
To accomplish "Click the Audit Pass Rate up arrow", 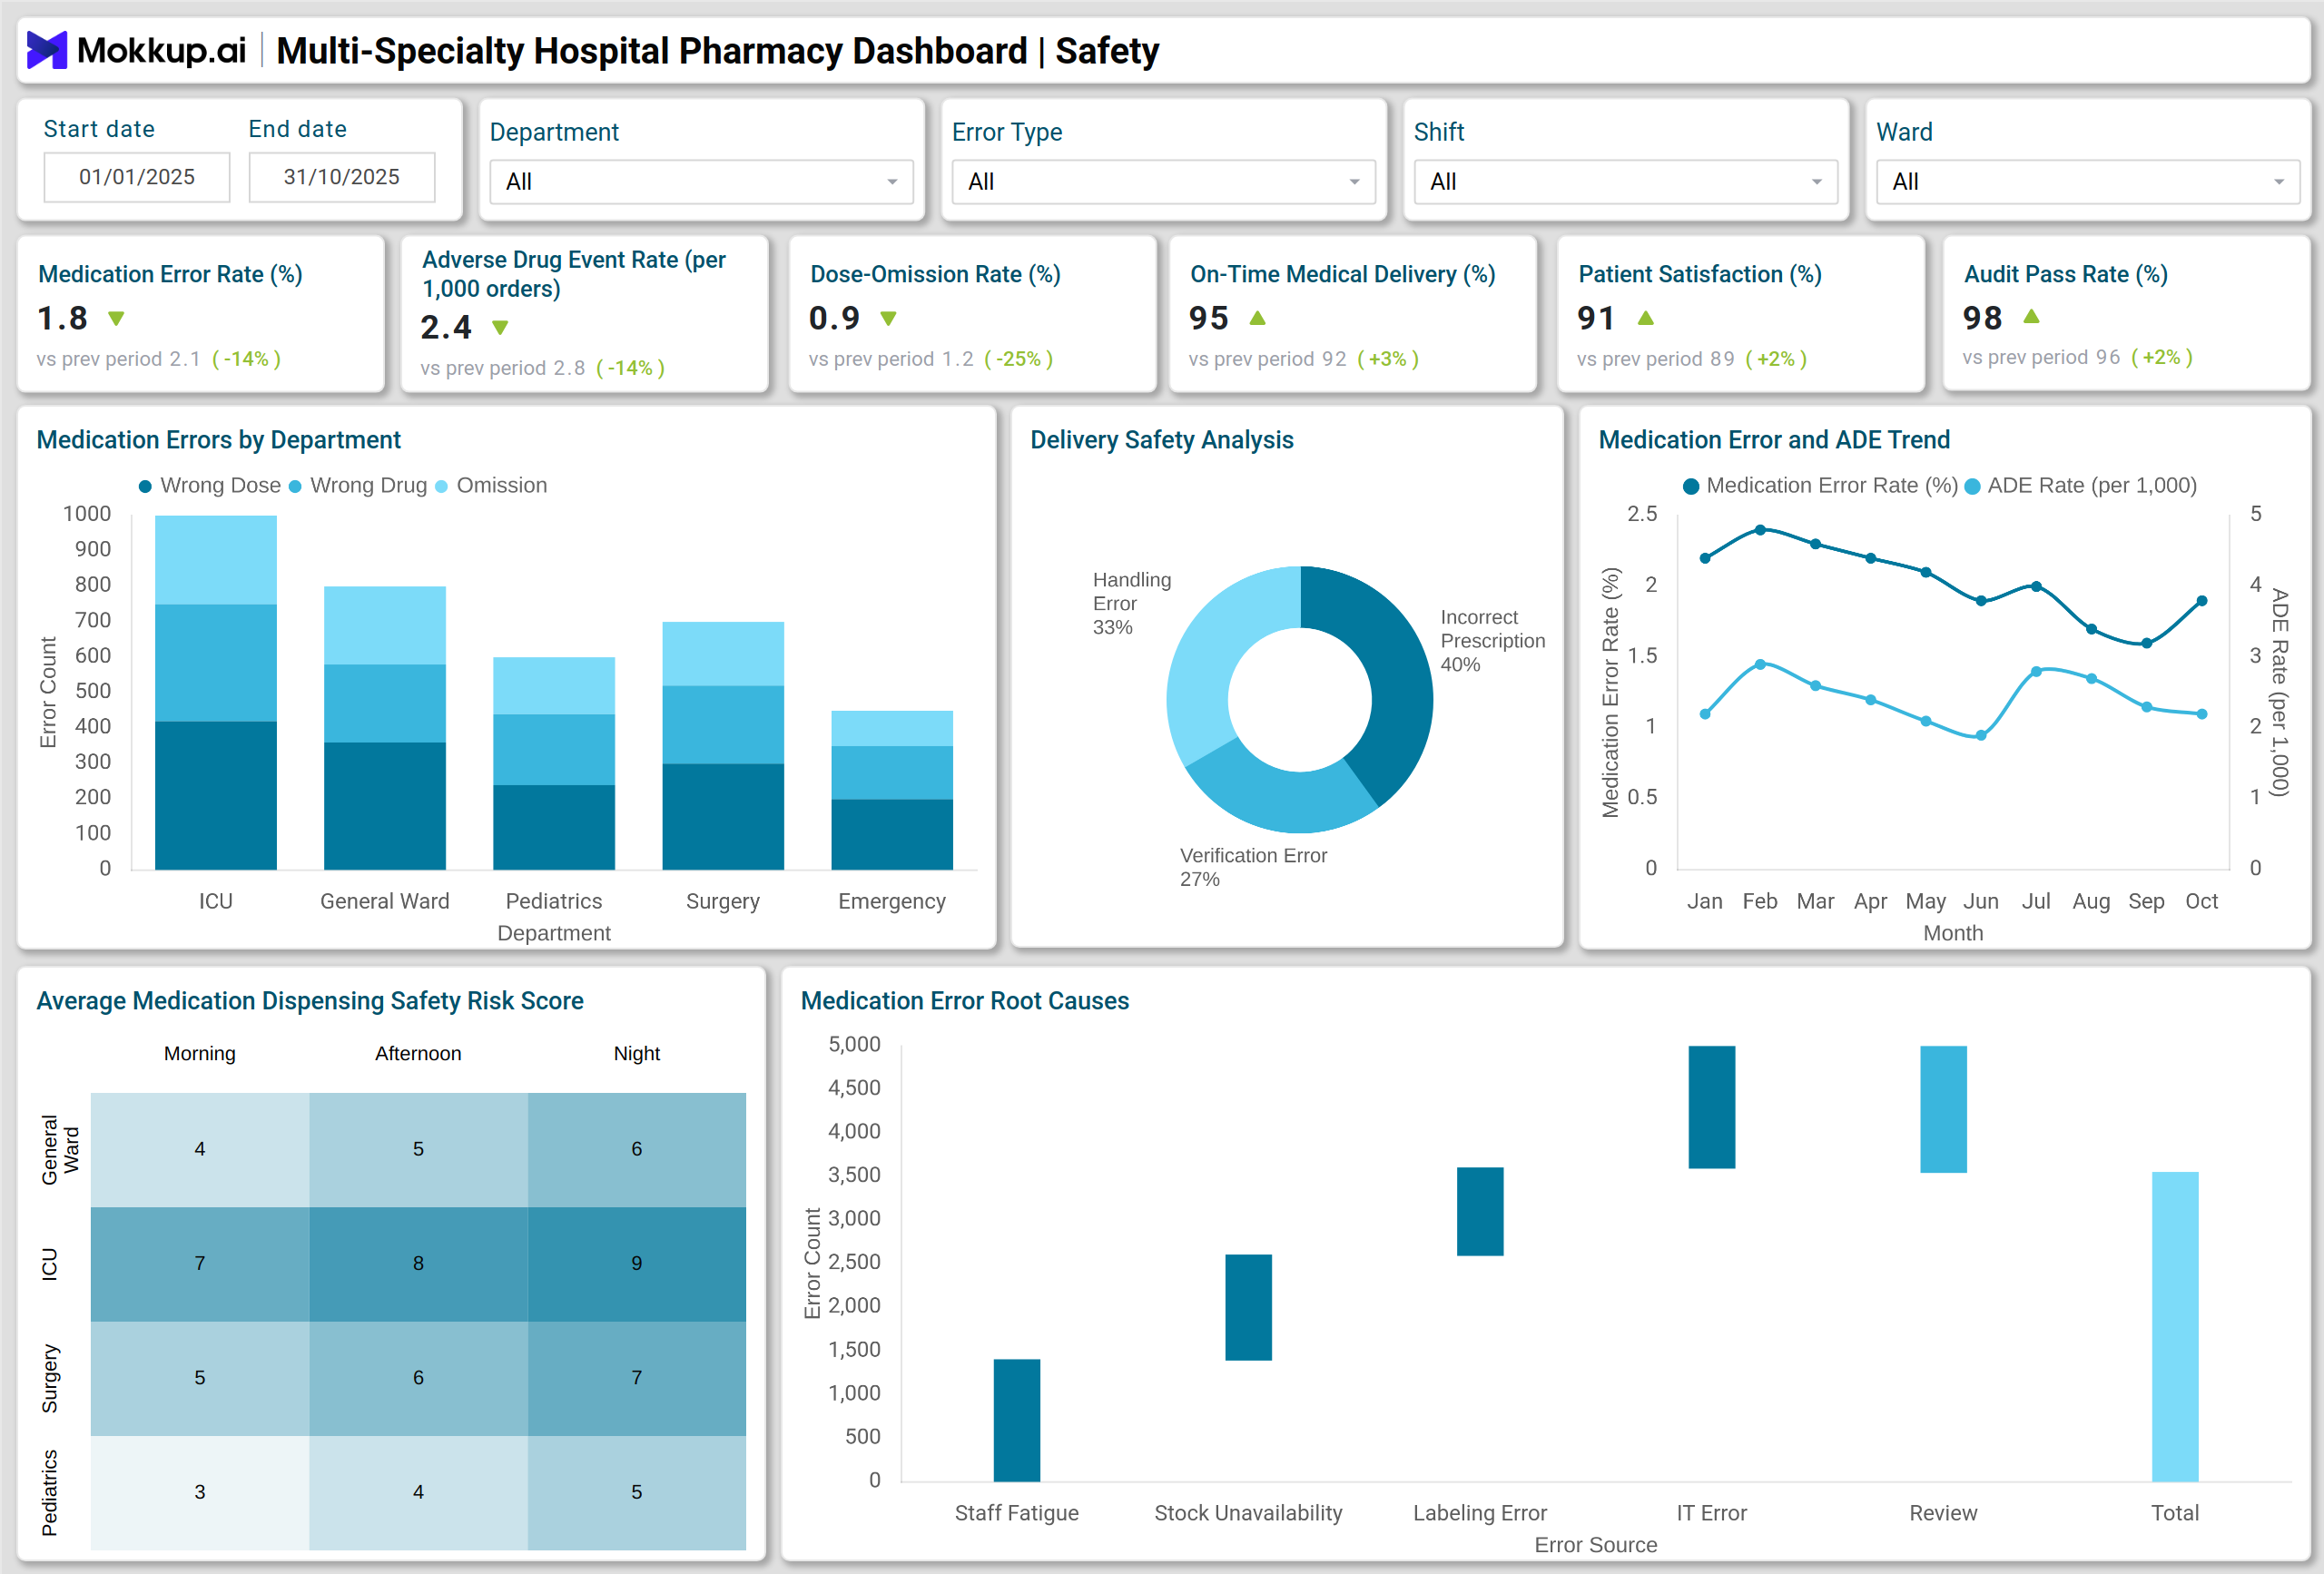I will pyautogui.click(x=2031, y=316).
